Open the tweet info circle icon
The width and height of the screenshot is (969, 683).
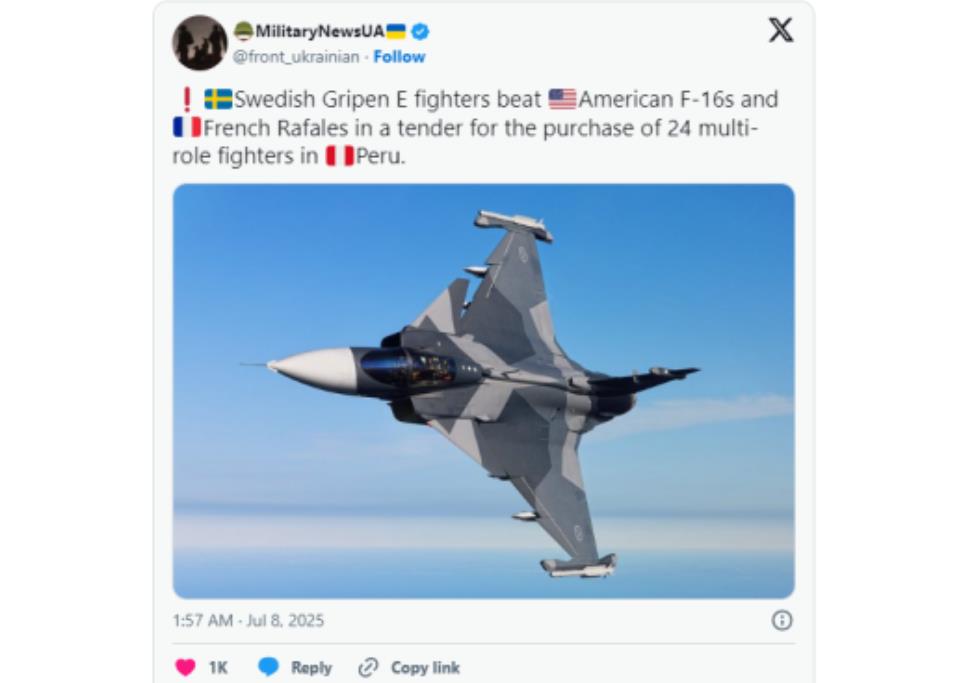tap(782, 620)
